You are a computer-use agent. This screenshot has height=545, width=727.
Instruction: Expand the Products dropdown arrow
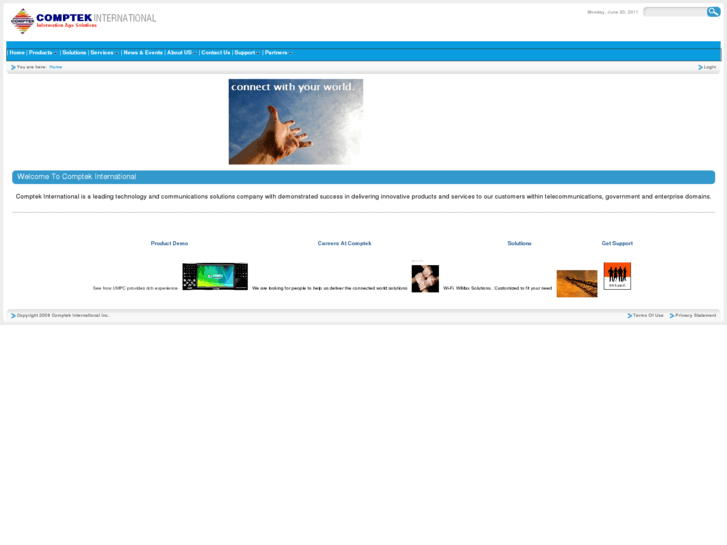[56, 53]
